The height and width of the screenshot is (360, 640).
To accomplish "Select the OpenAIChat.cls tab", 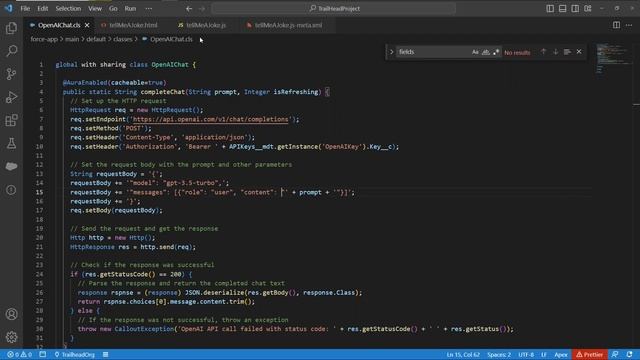I will pos(59,25).
